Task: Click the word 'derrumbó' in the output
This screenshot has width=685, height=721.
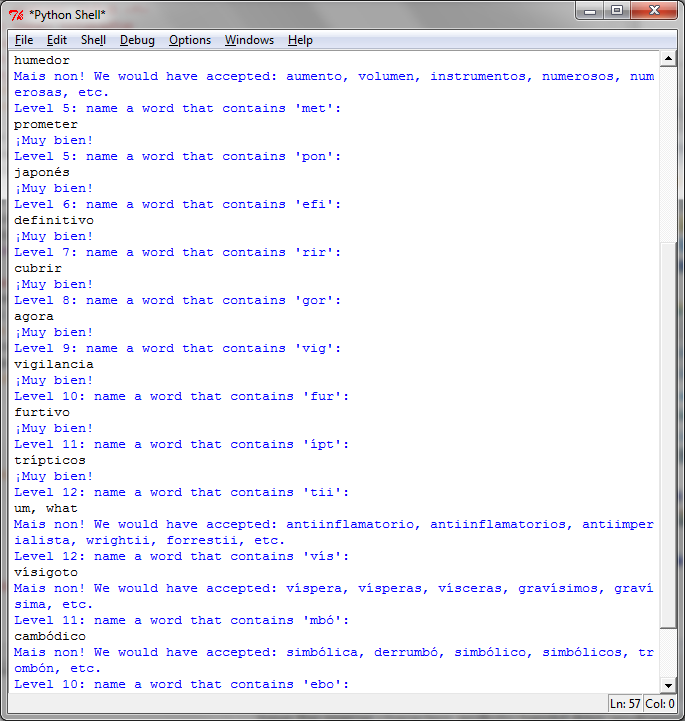Action: tap(406, 652)
